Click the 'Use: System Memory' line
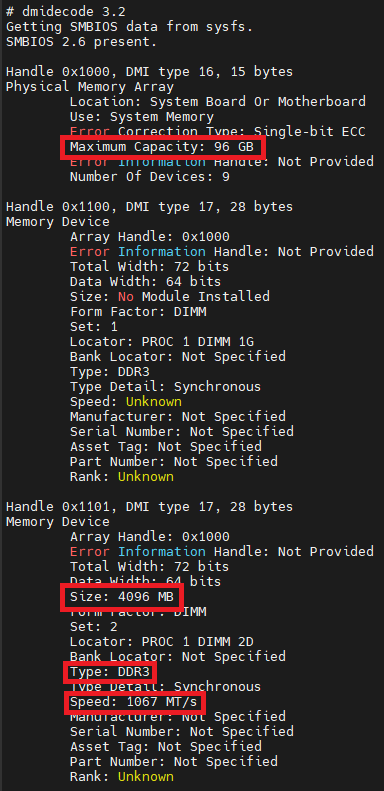384x791 pixels. pyautogui.click(x=142, y=117)
